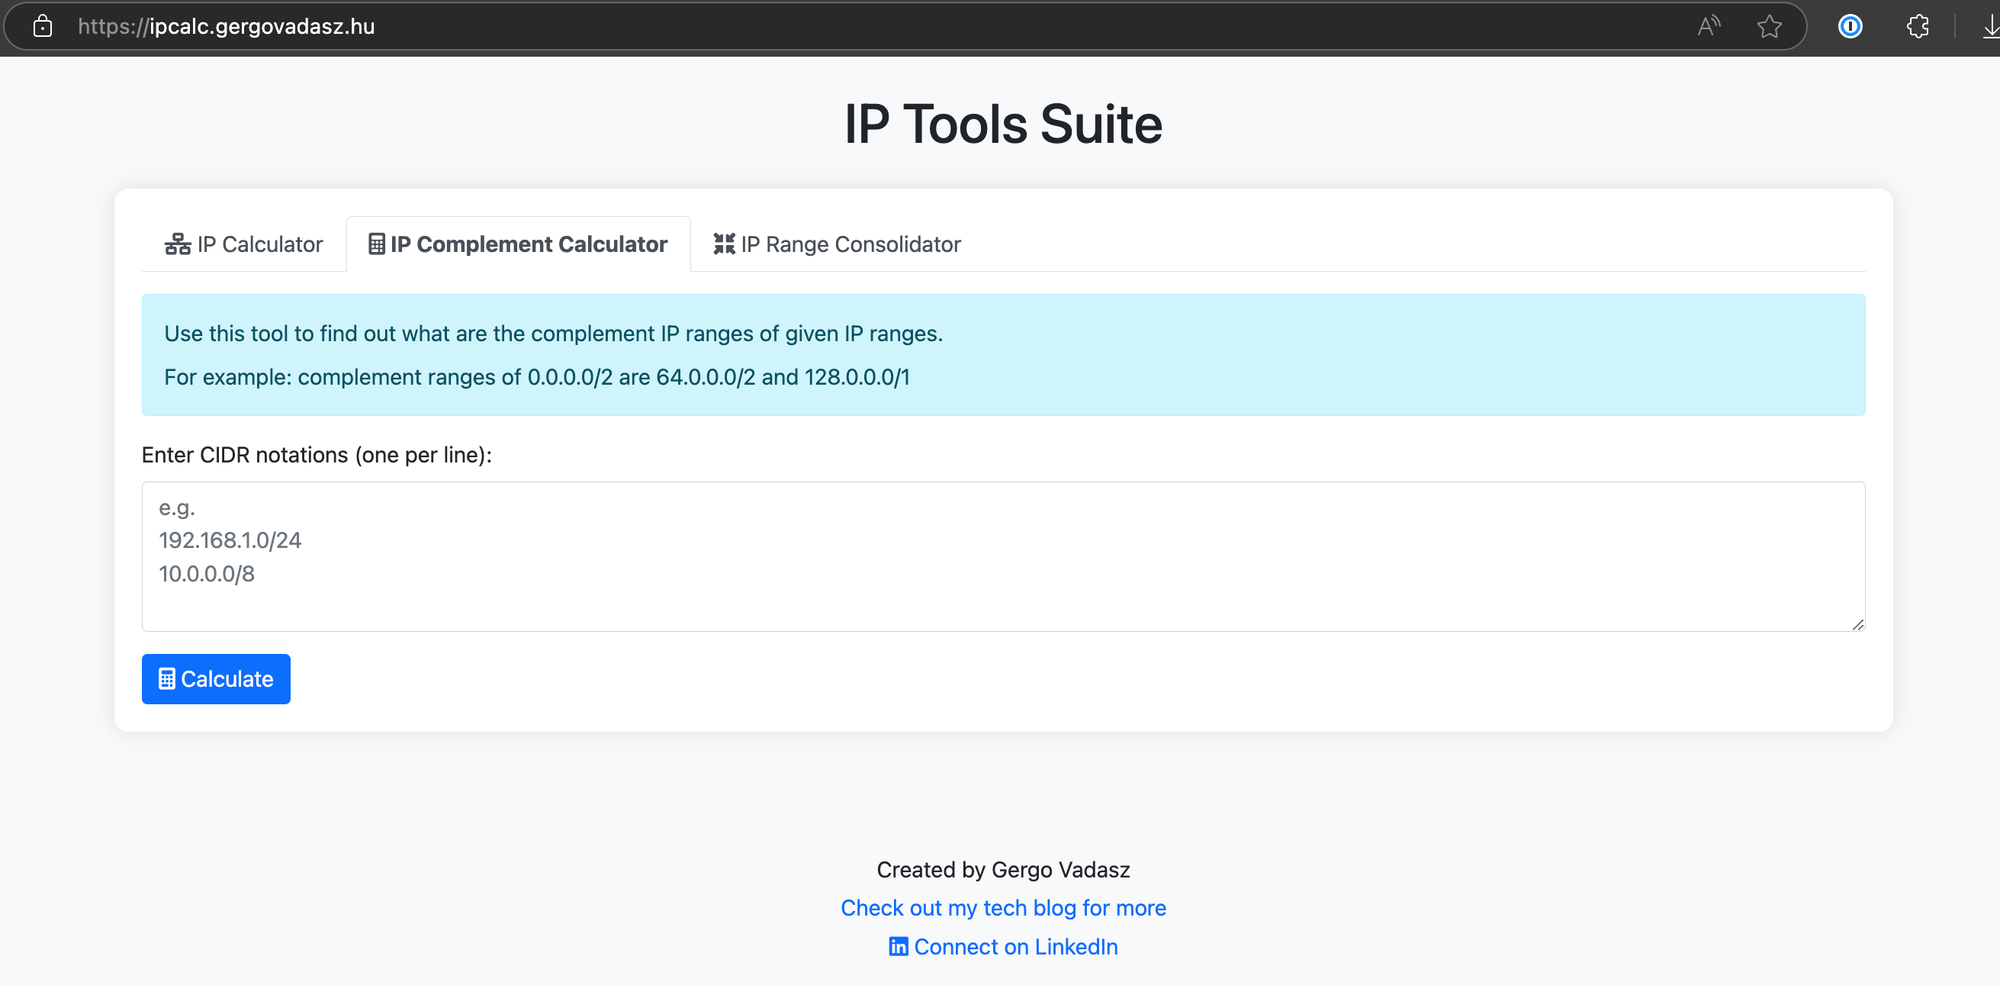Show browser downloads via arrow icon
Screen dimensions: 2000x986
(x=1989, y=27)
